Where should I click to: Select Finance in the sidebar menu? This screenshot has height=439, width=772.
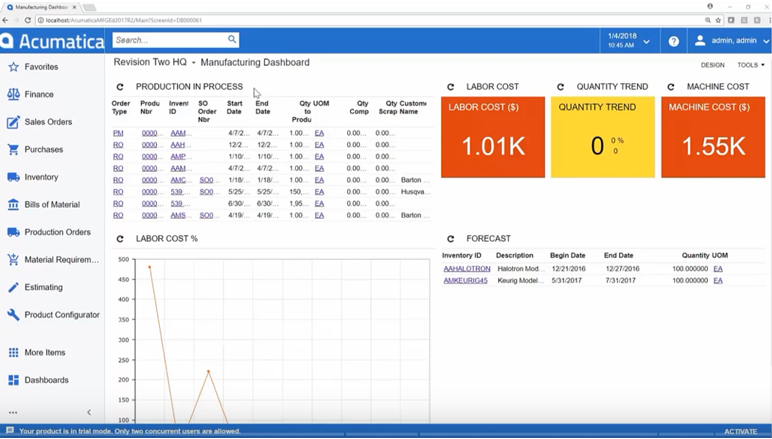(39, 94)
